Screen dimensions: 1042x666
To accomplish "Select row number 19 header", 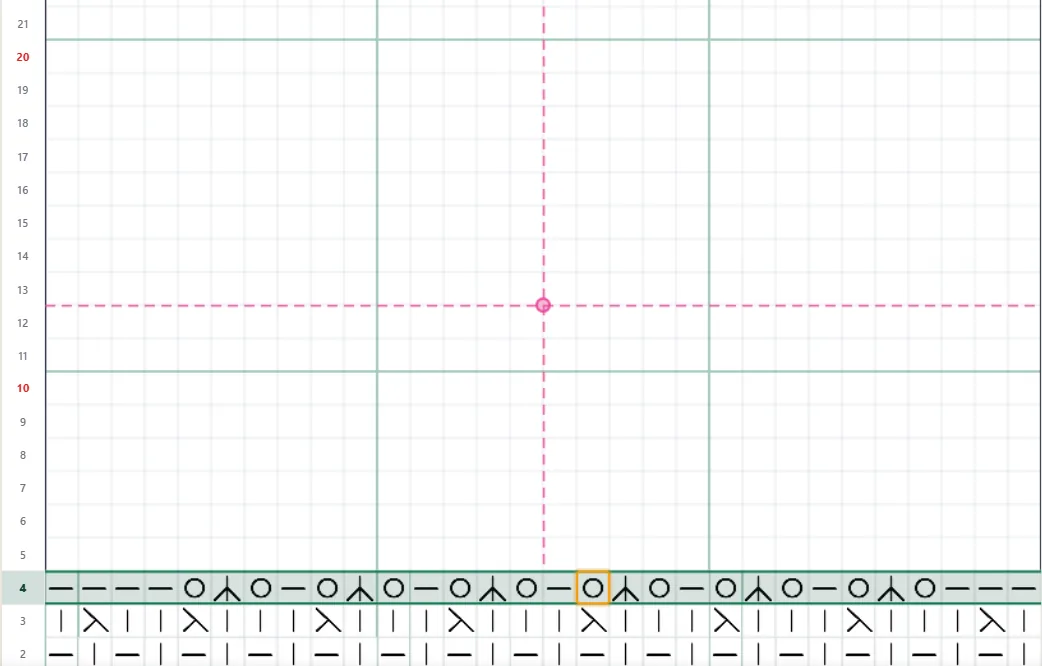I will [23, 90].
